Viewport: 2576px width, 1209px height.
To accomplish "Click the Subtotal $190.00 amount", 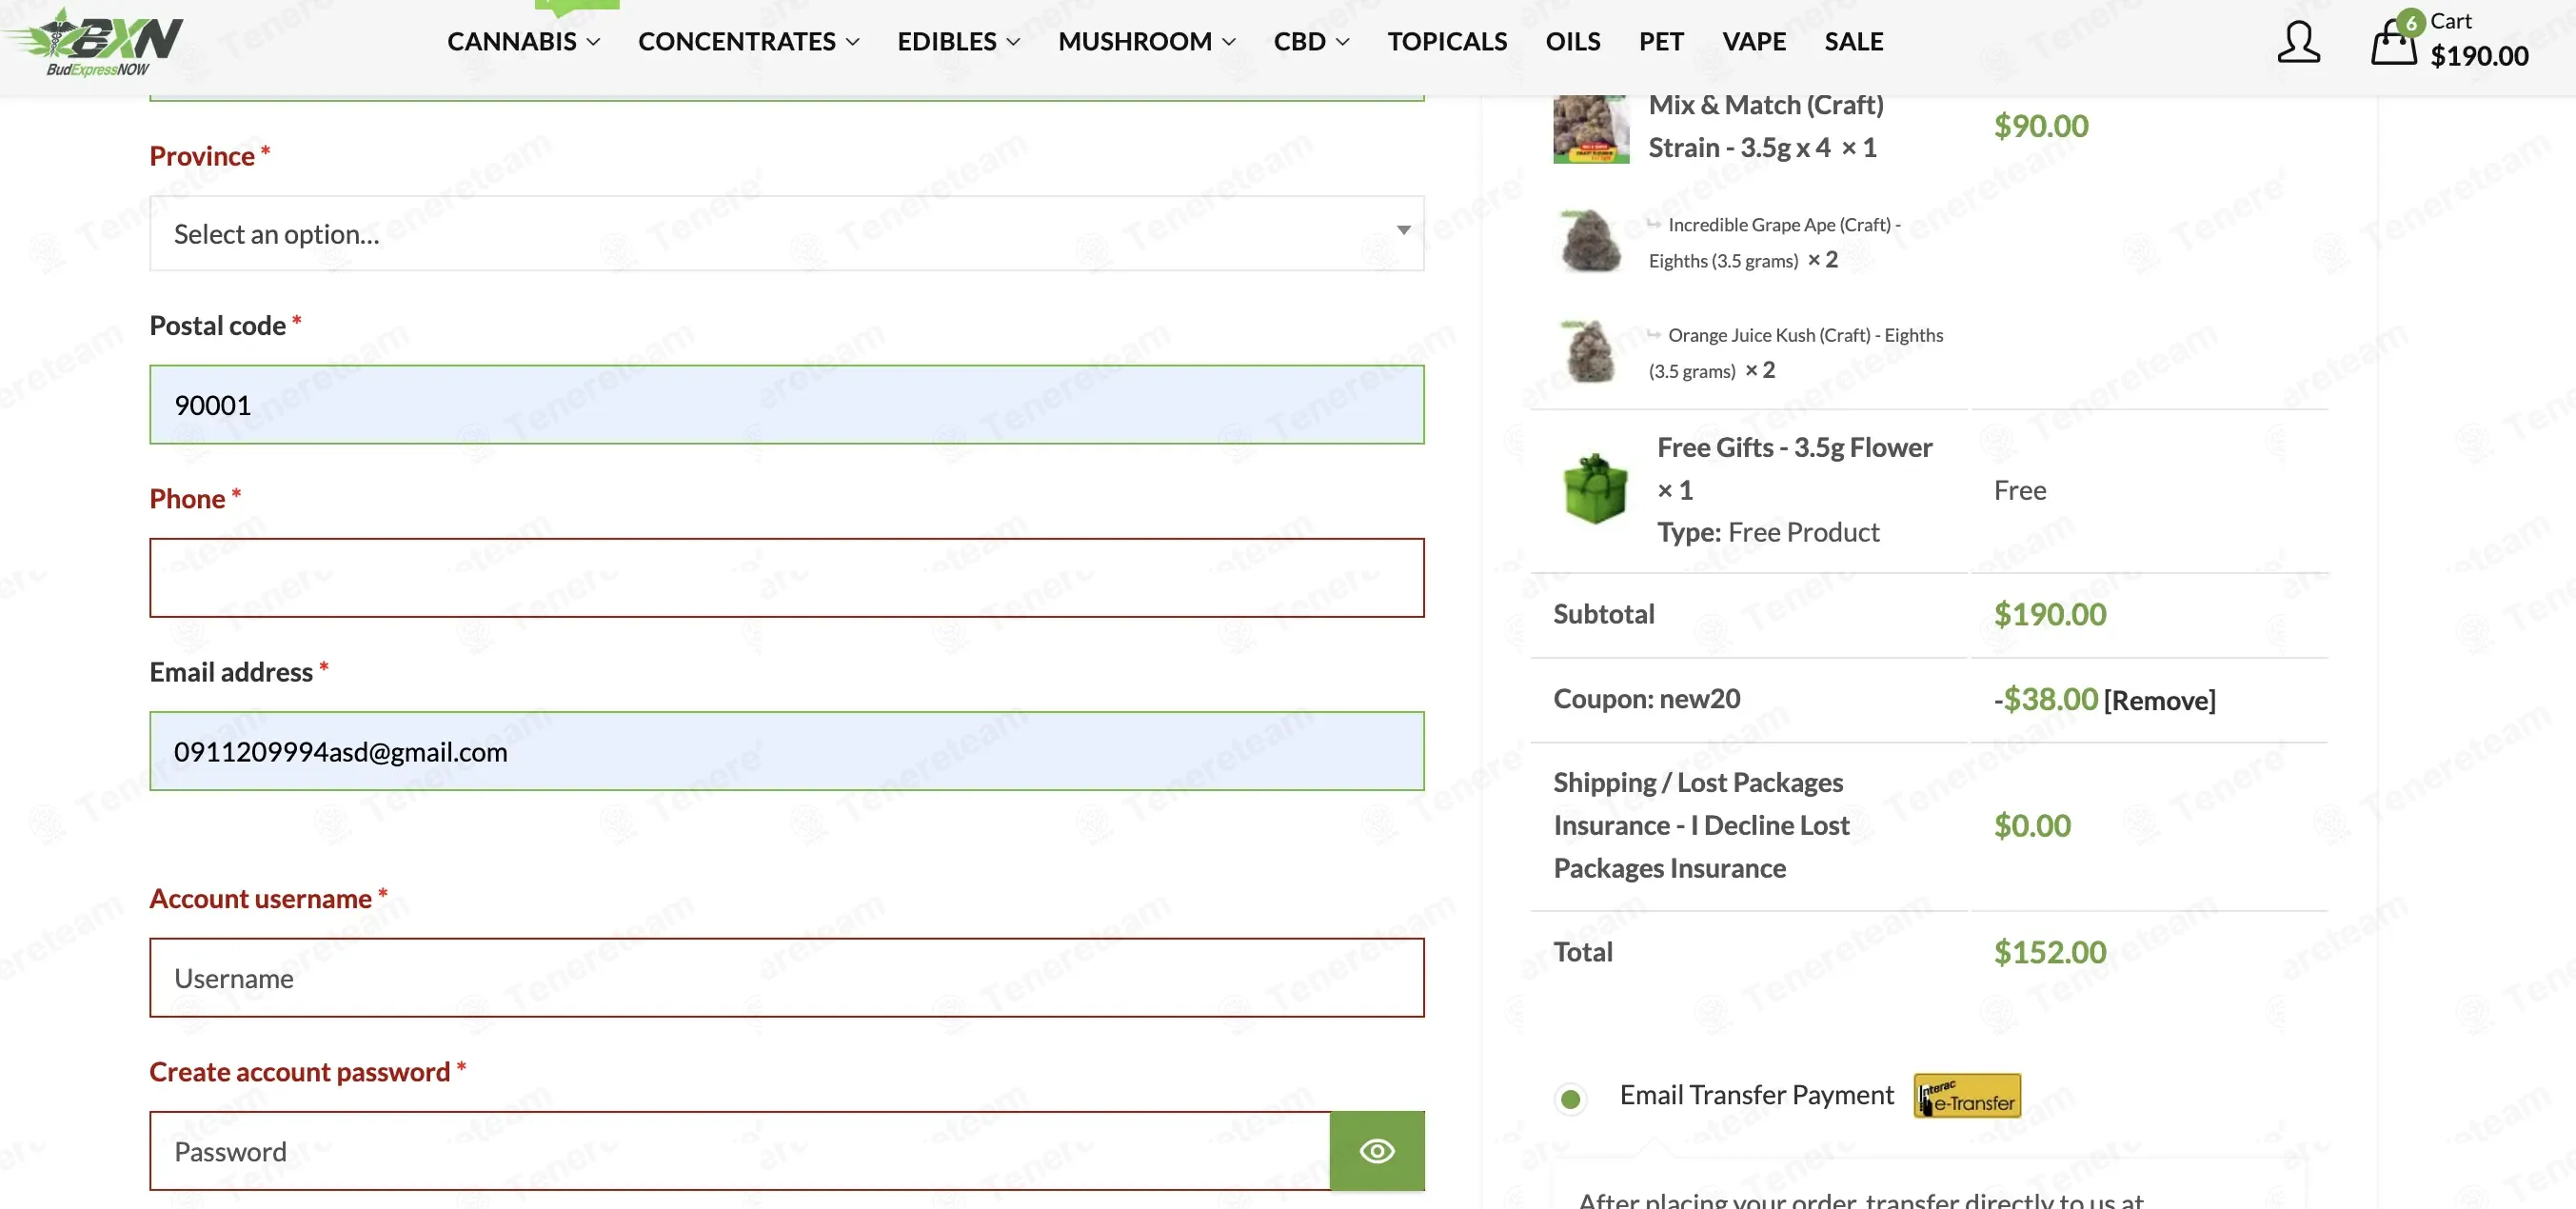I will [2050, 614].
